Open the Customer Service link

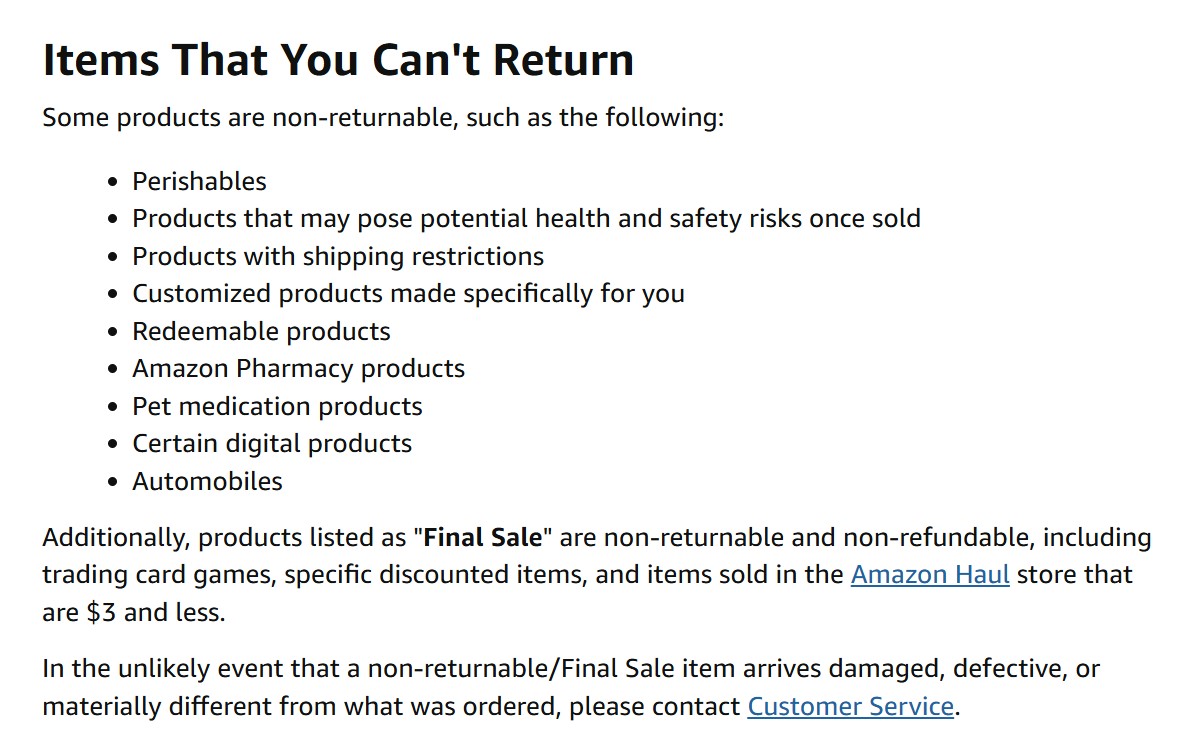[850, 707]
